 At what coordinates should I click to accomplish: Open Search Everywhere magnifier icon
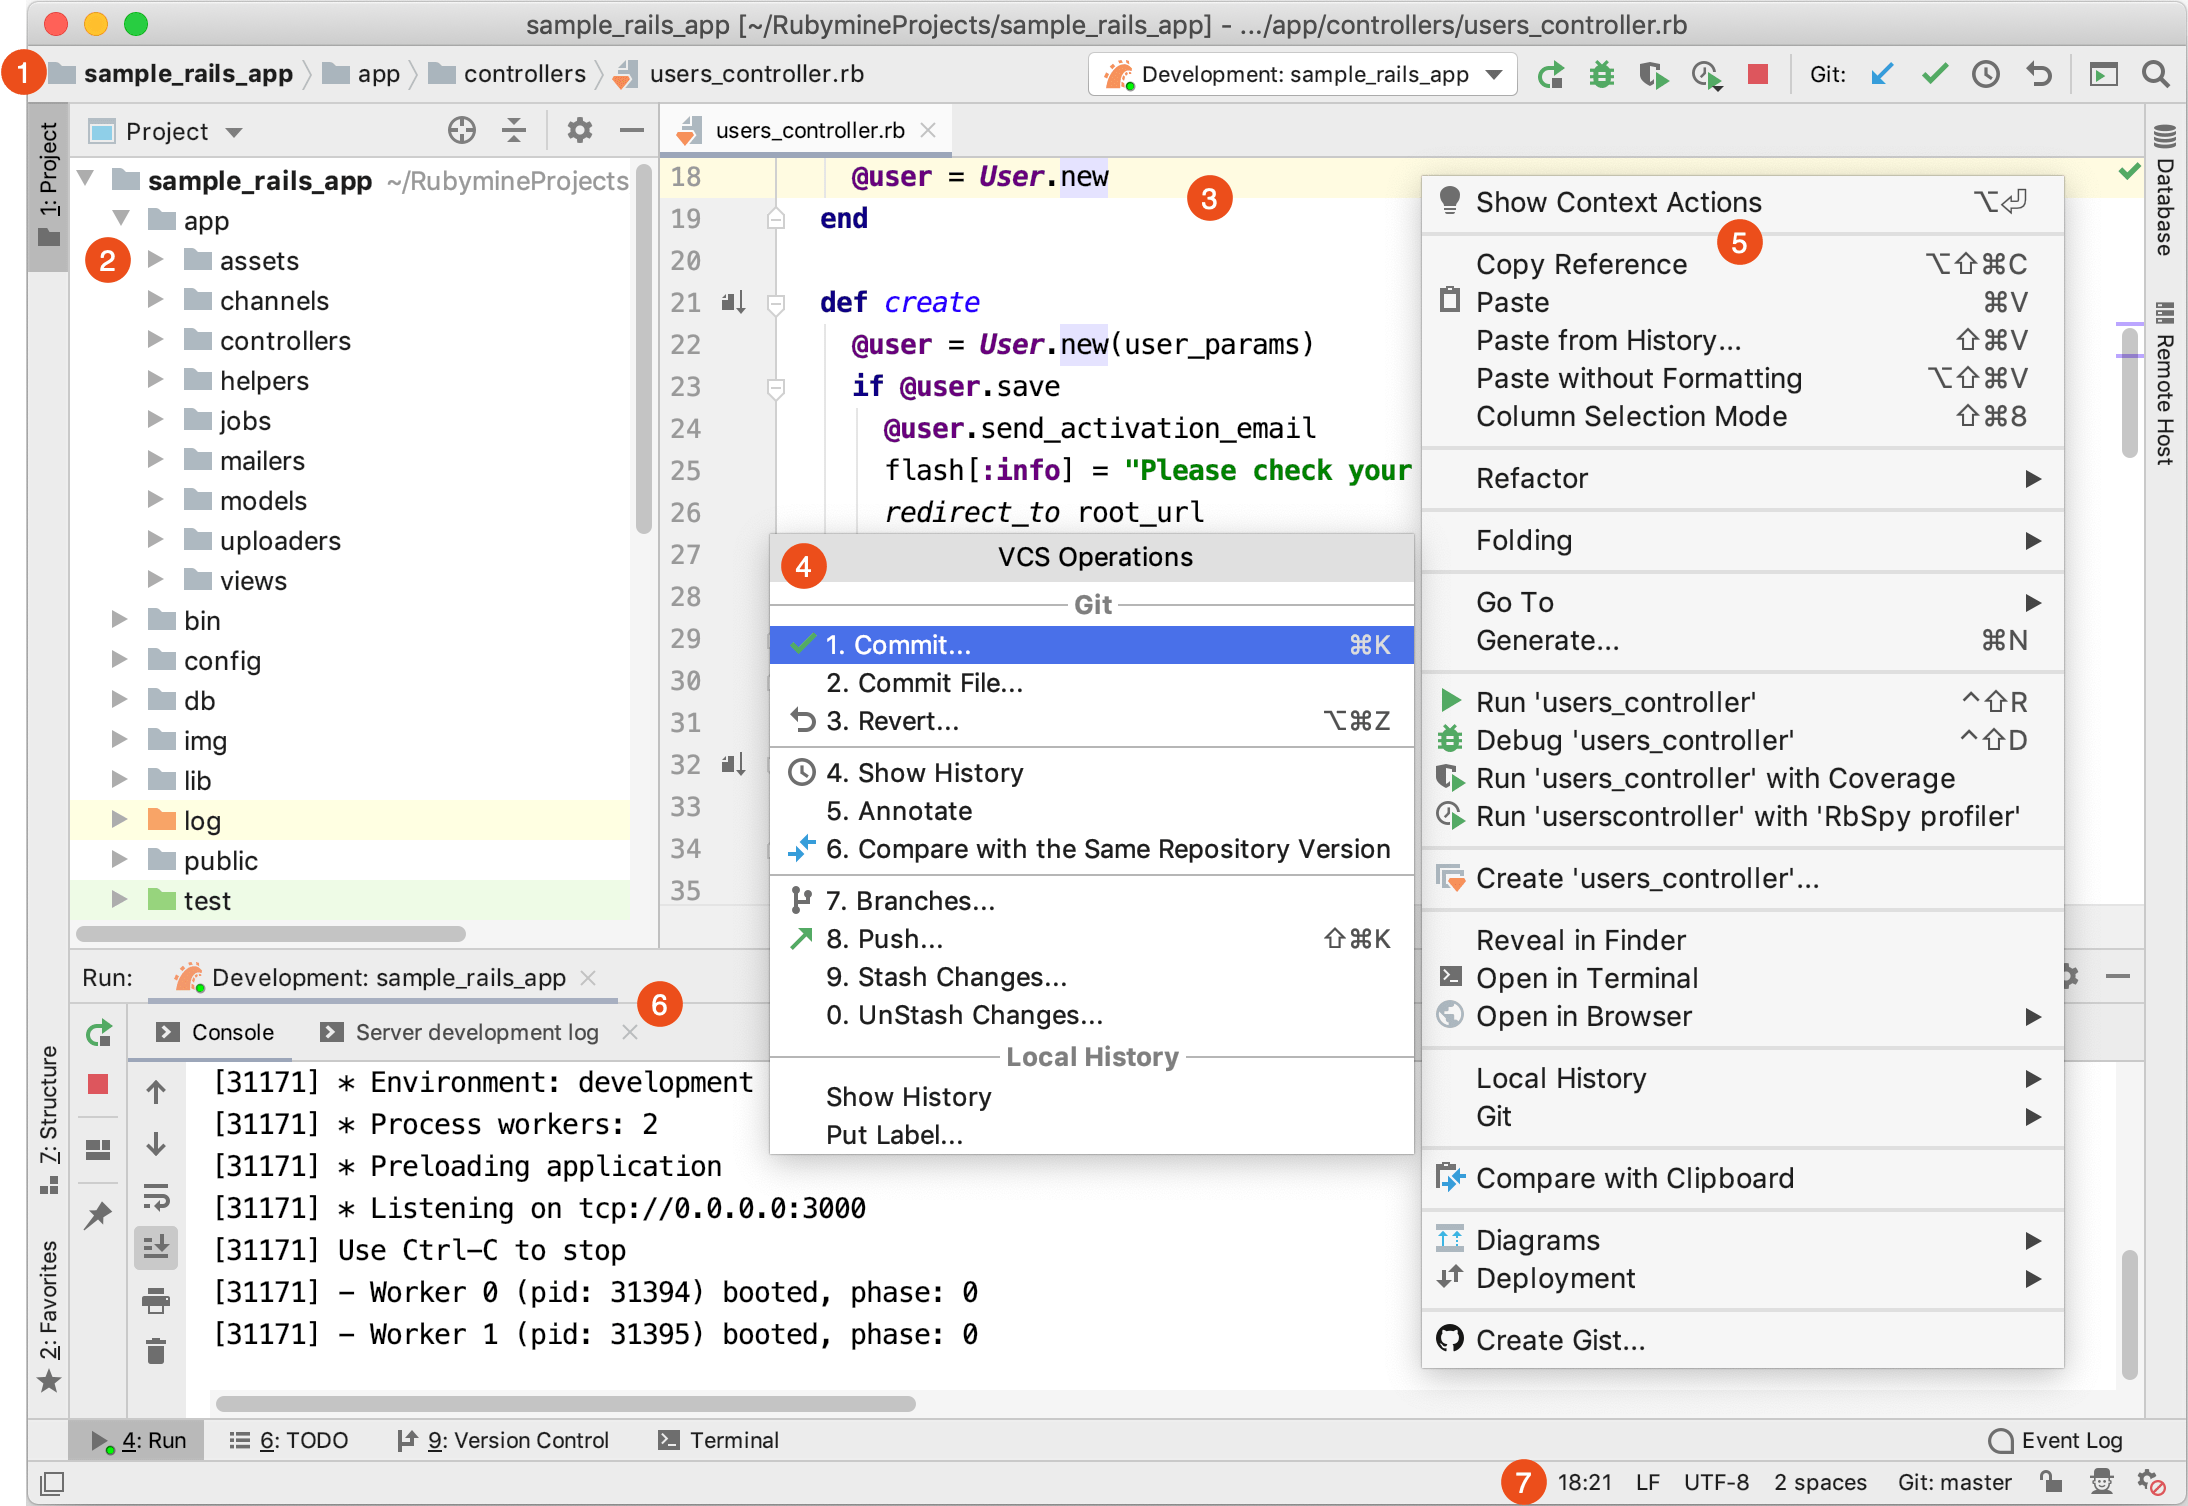(2155, 75)
